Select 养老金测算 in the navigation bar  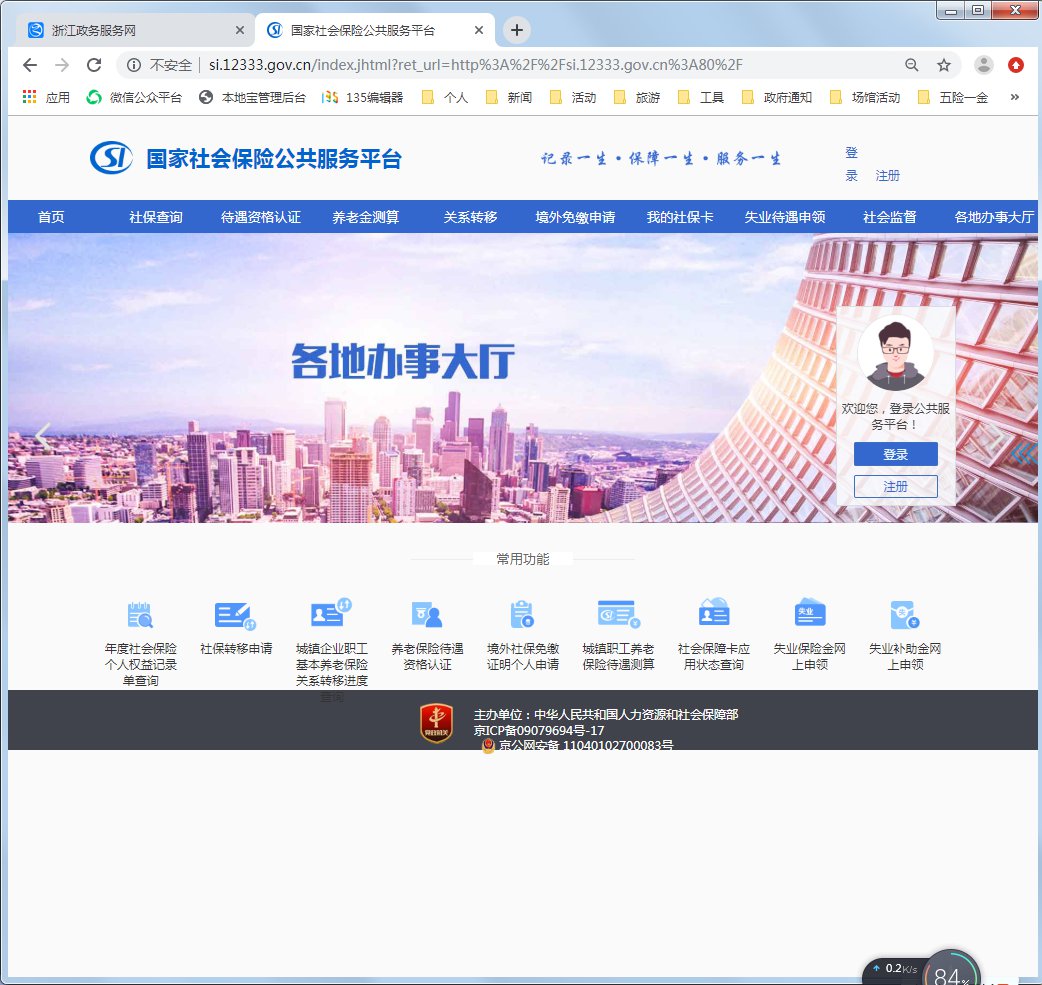pyautogui.click(x=365, y=217)
